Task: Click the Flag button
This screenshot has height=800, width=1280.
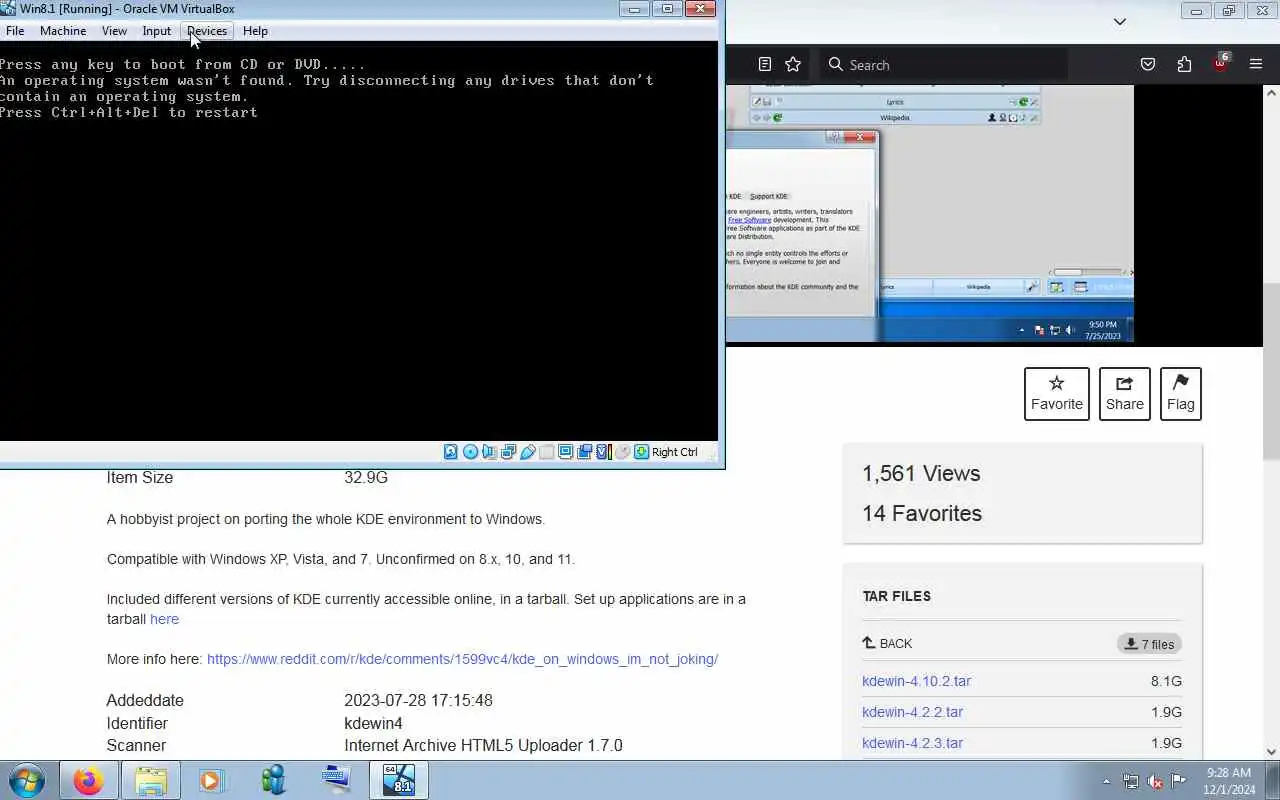Action: click(1181, 394)
